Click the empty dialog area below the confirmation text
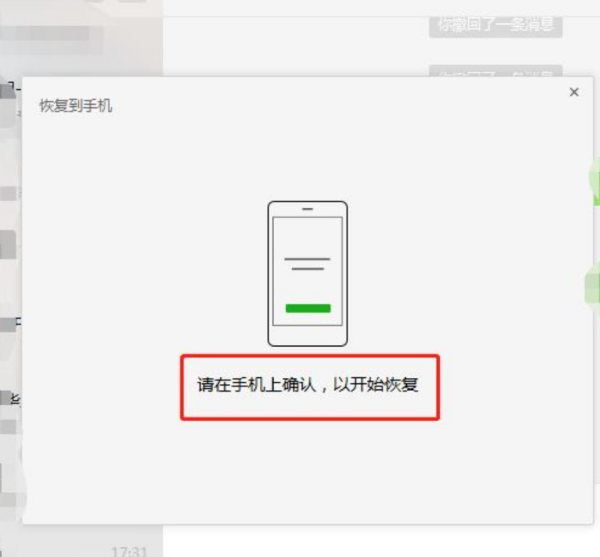The width and height of the screenshot is (600, 557). pyautogui.click(x=308, y=472)
